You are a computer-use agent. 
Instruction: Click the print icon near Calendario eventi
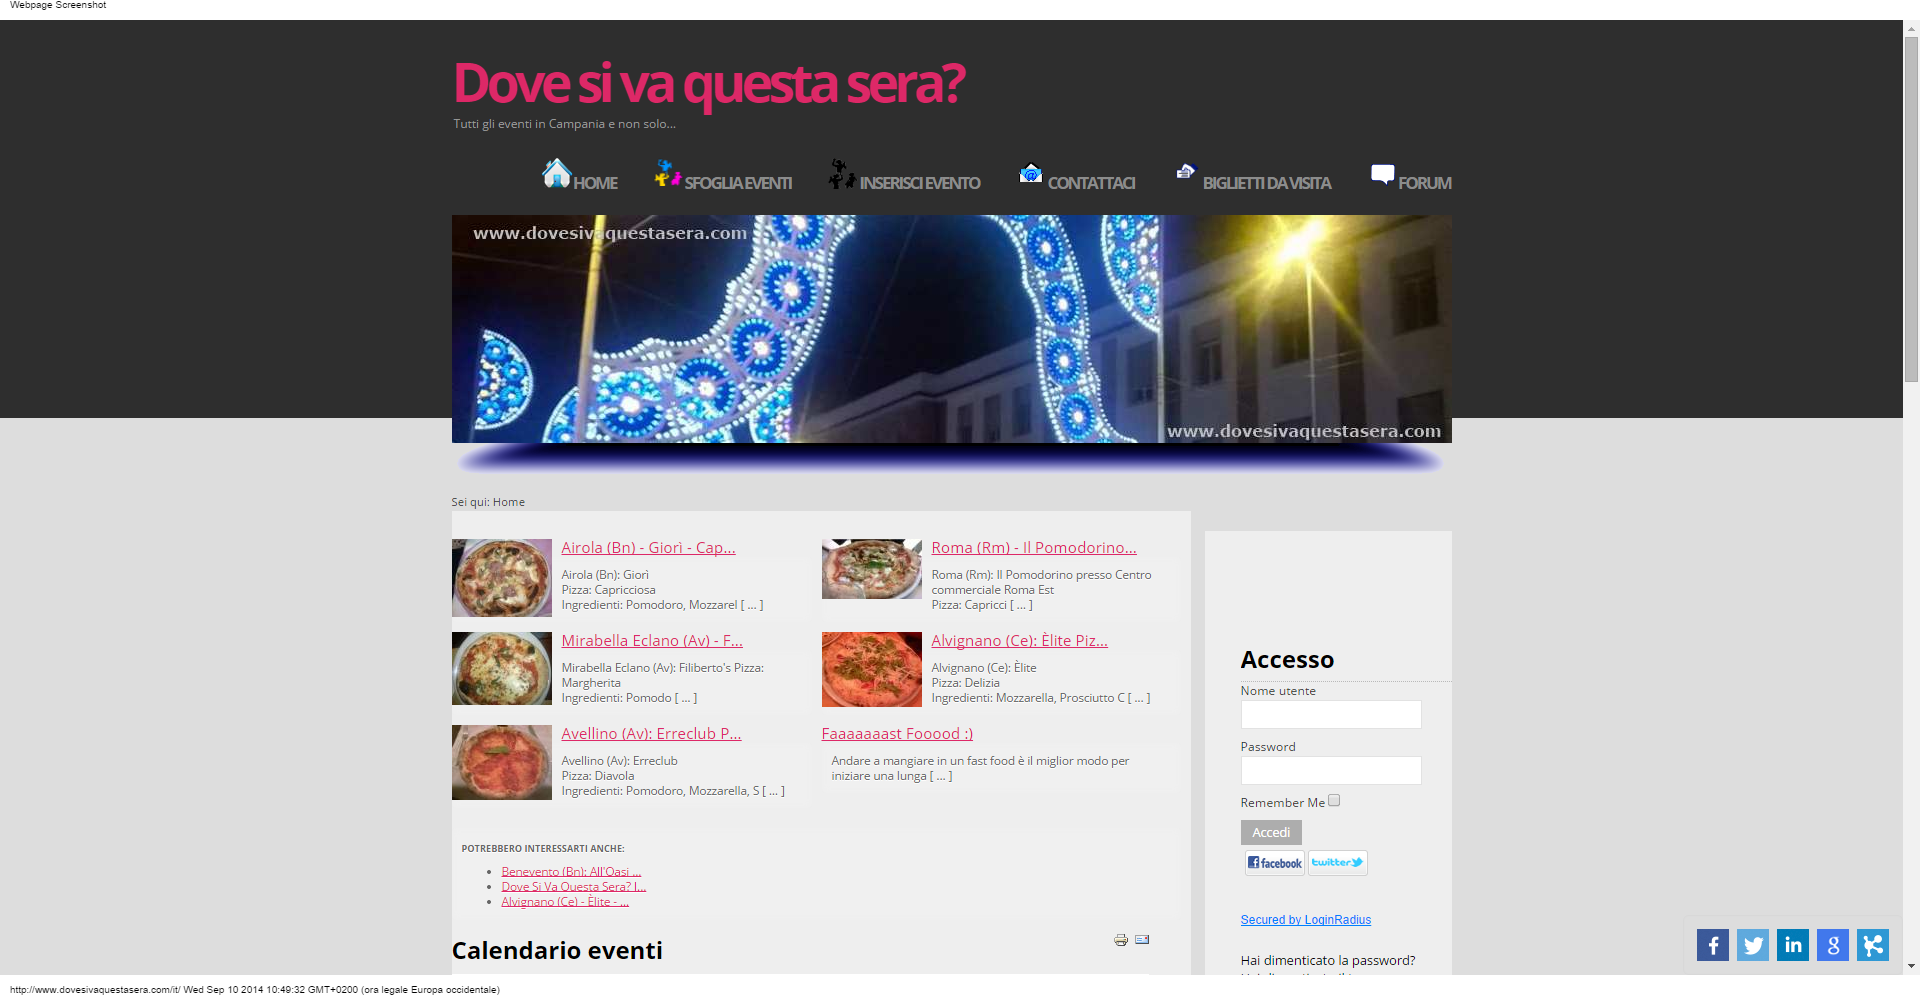pyautogui.click(x=1121, y=940)
